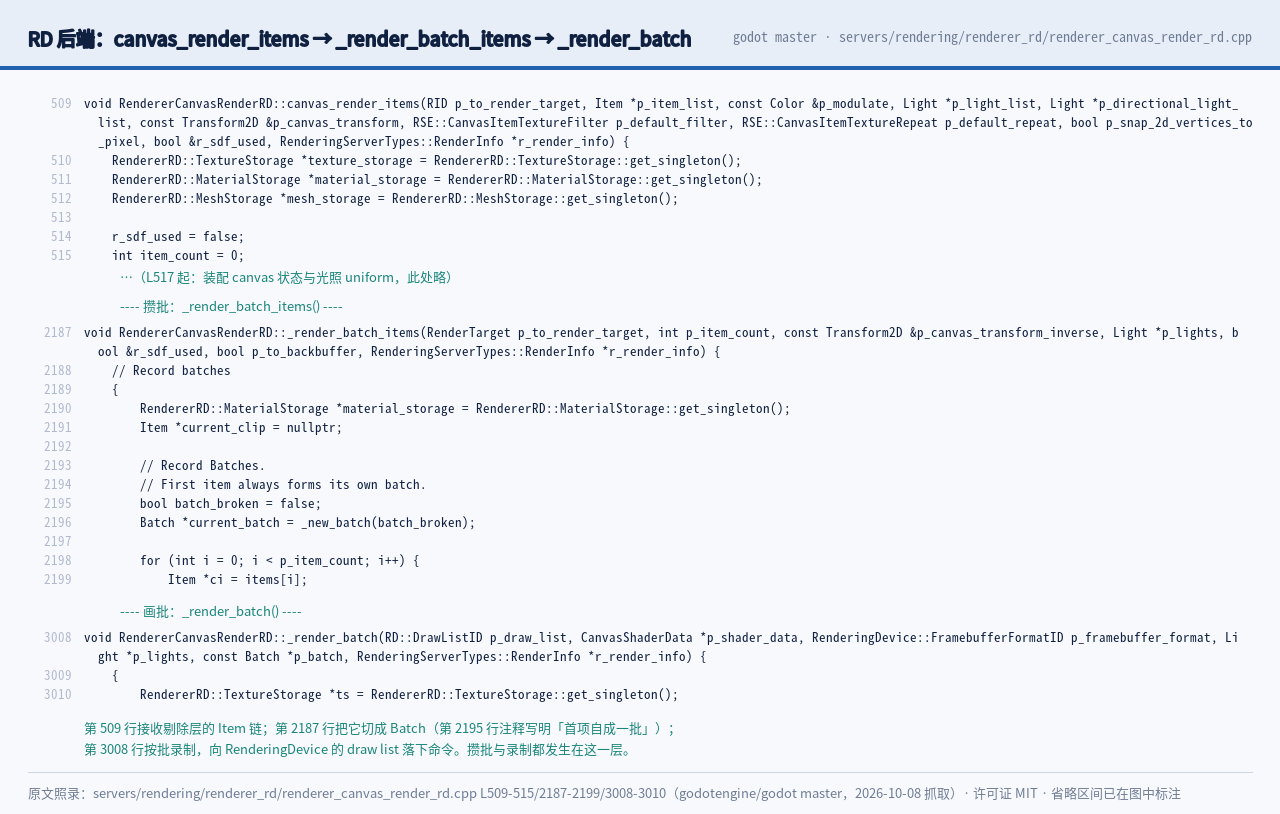Click the "Batch *current_batch = _new_batch(batch_broken);" line
This screenshot has height=814, width=1280.
[x=308, y=523]
